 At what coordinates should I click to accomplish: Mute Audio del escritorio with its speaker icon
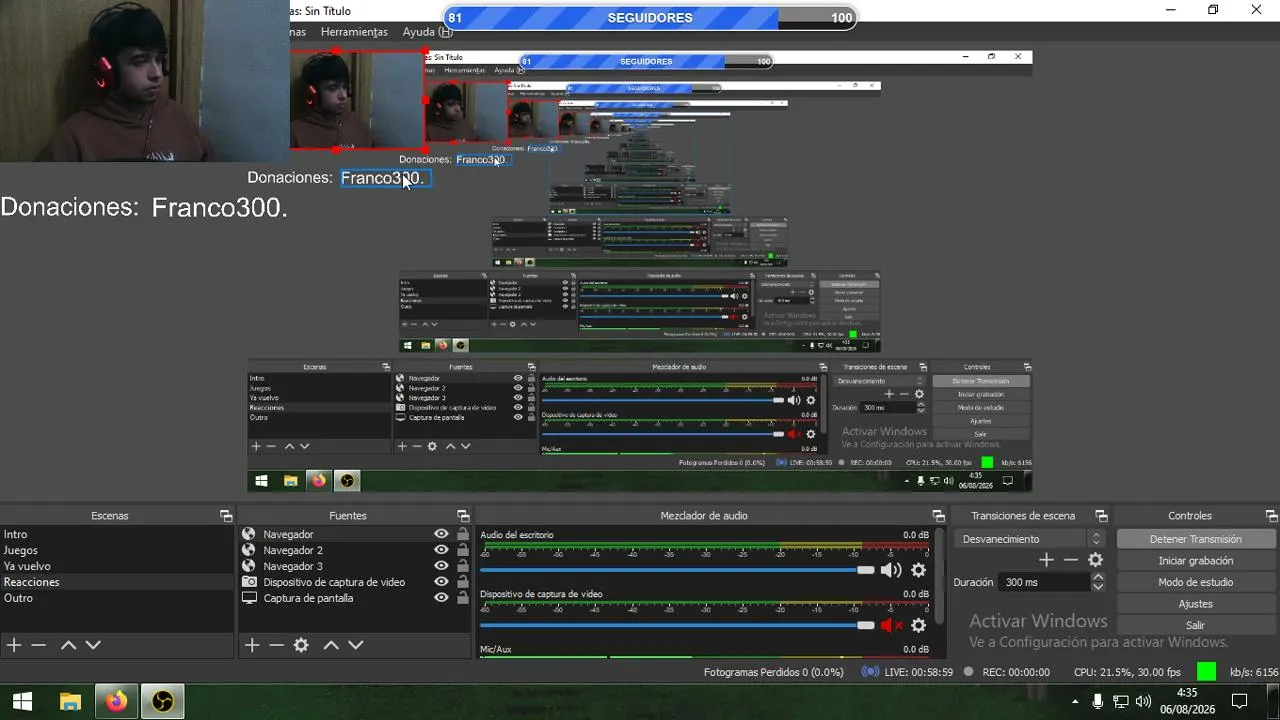coord(890,570)
